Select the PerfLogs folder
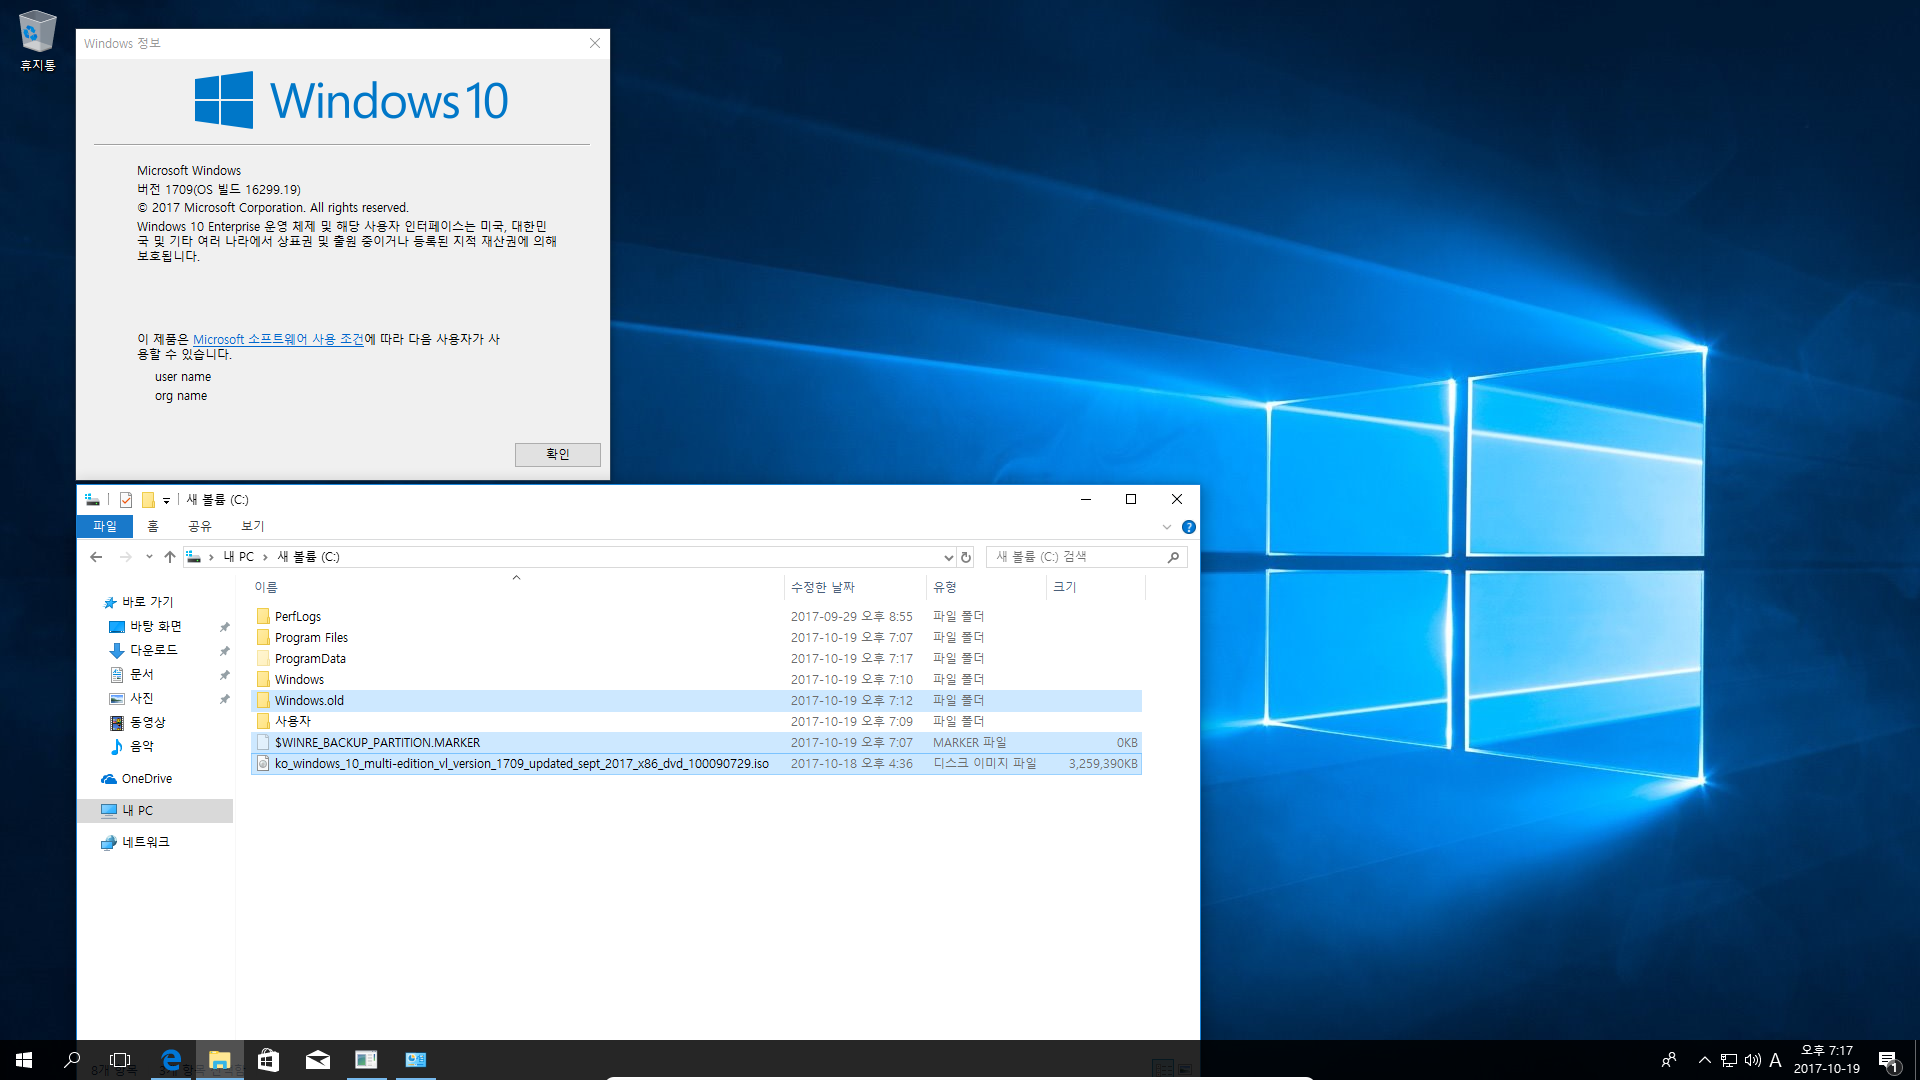The height and width of the screenshot is (1080, 1920). pyautogui.click(x=696, y=616)
